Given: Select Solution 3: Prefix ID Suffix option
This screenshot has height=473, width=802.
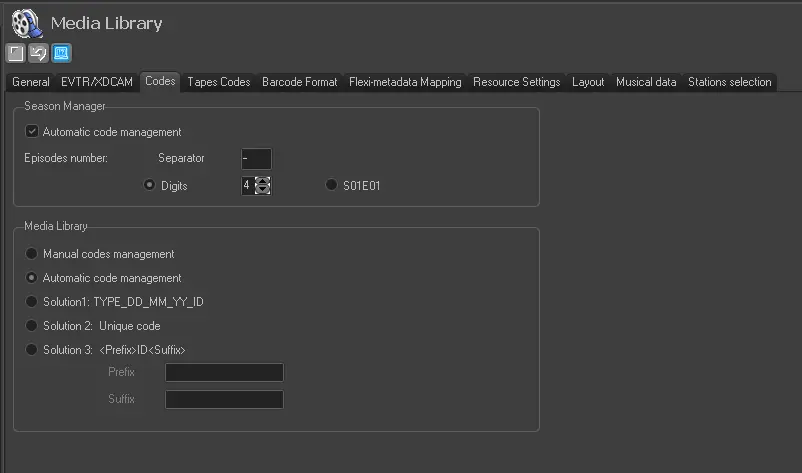Looking at the screenshot, I should point(32,350).
